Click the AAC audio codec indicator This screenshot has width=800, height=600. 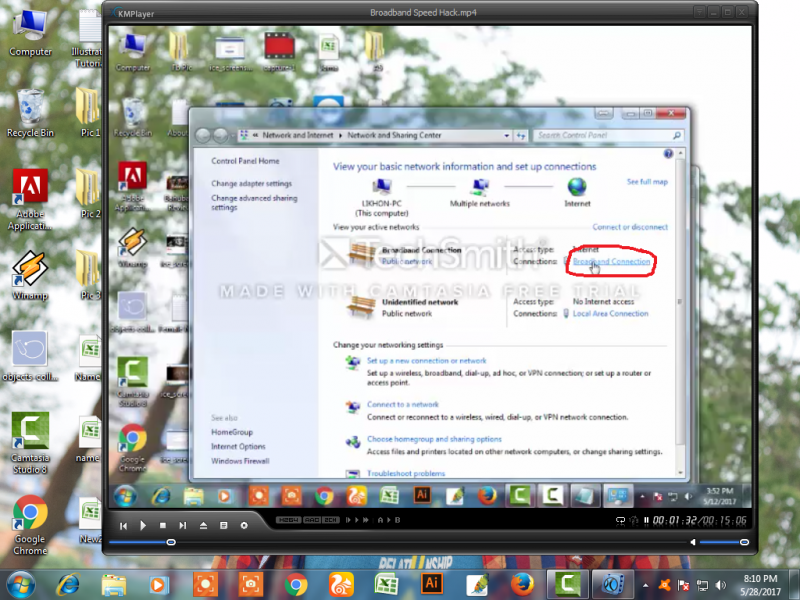312,520
